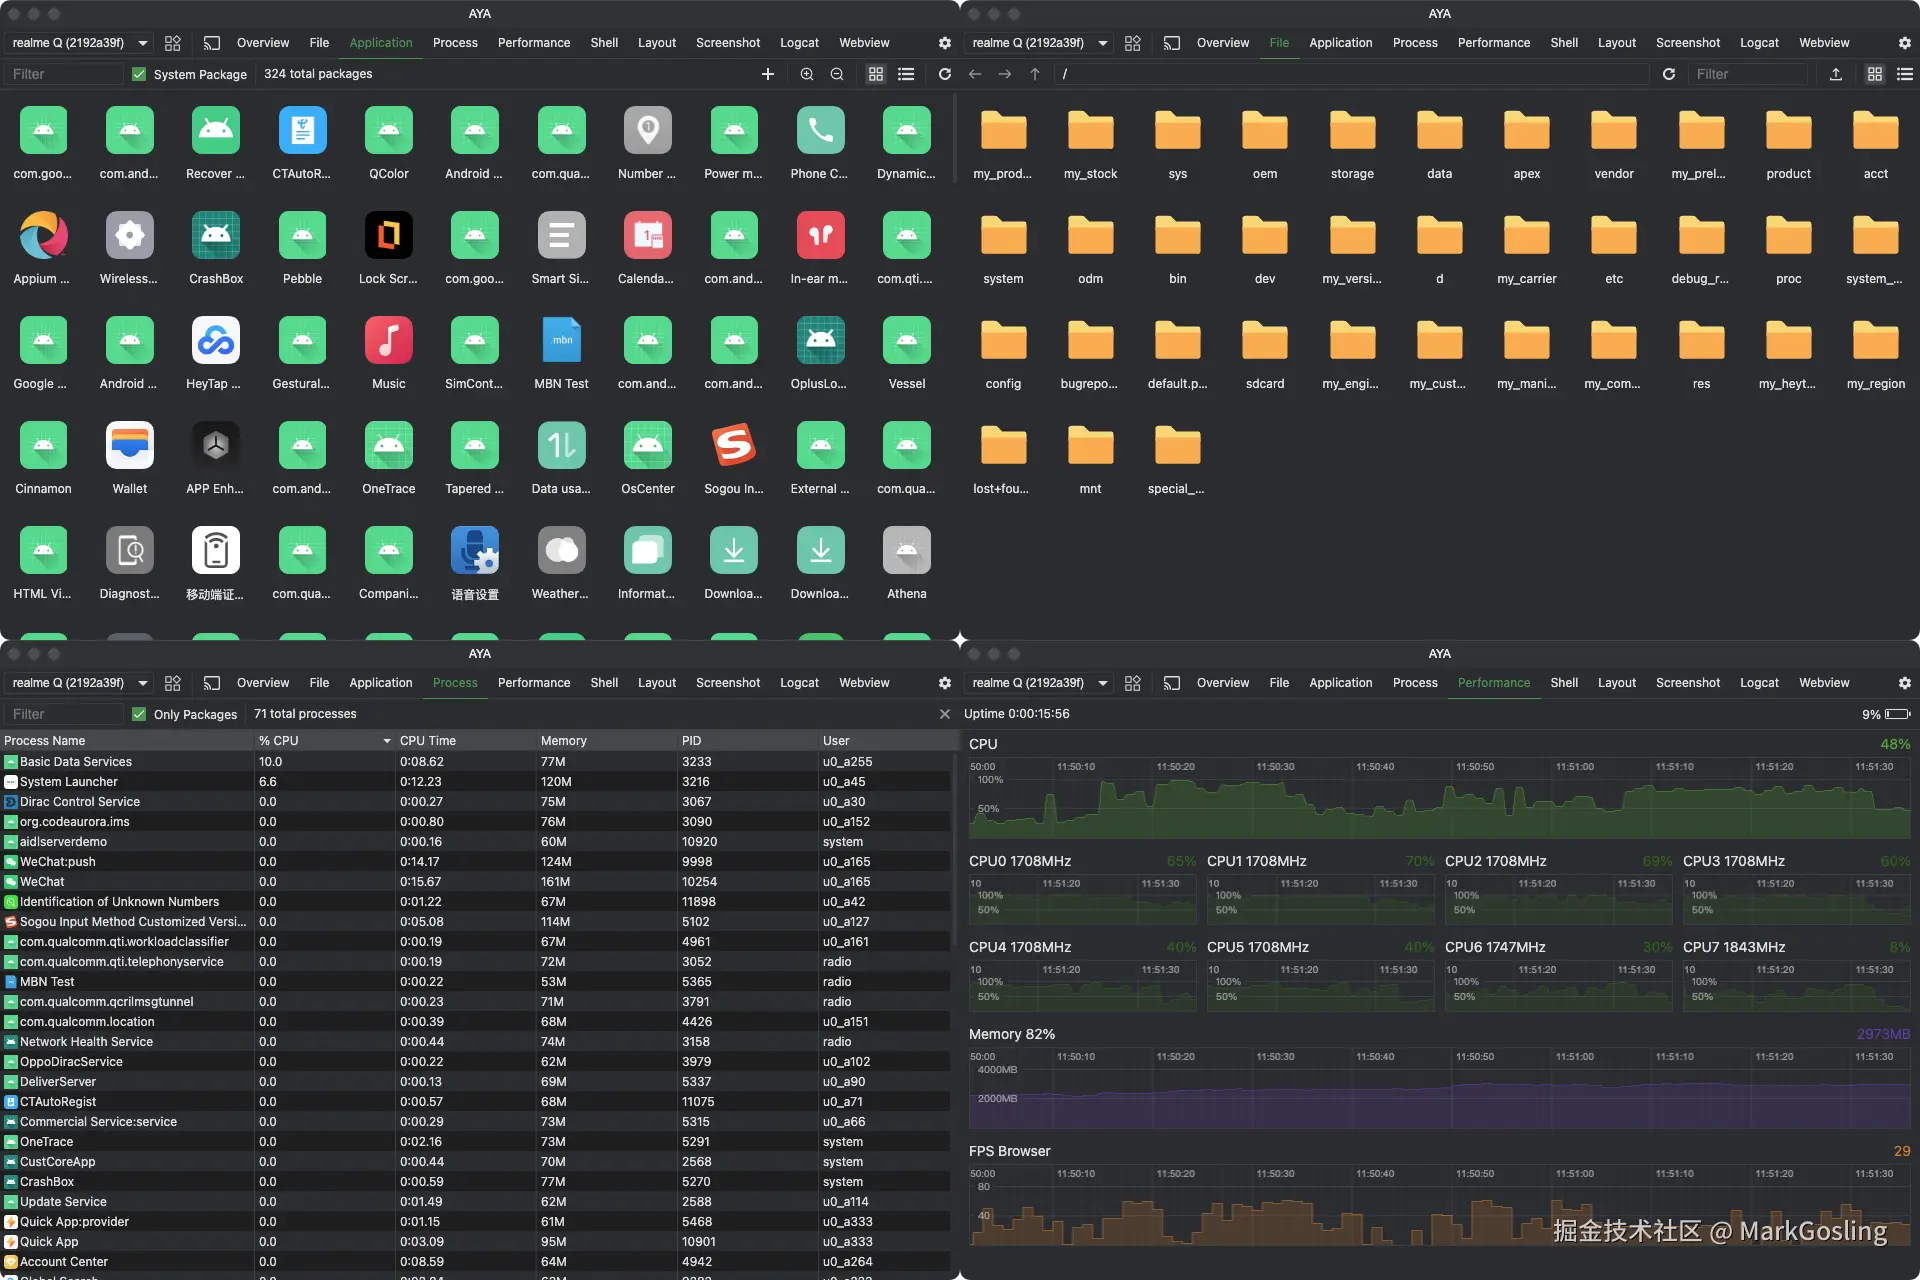Zoom in on the package grid
Screen dimensions: 1920x1280
tap(806, 74)
